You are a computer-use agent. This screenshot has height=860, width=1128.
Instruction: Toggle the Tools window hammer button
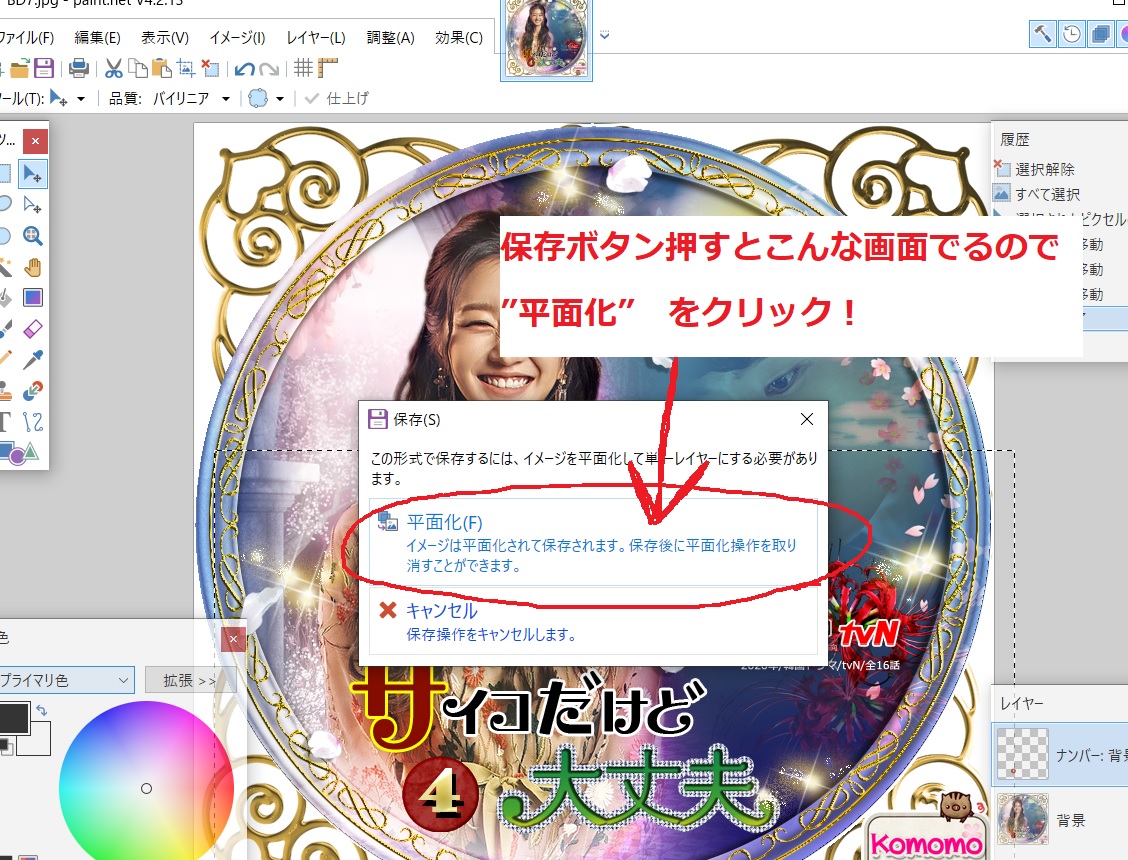point(1042,34)
